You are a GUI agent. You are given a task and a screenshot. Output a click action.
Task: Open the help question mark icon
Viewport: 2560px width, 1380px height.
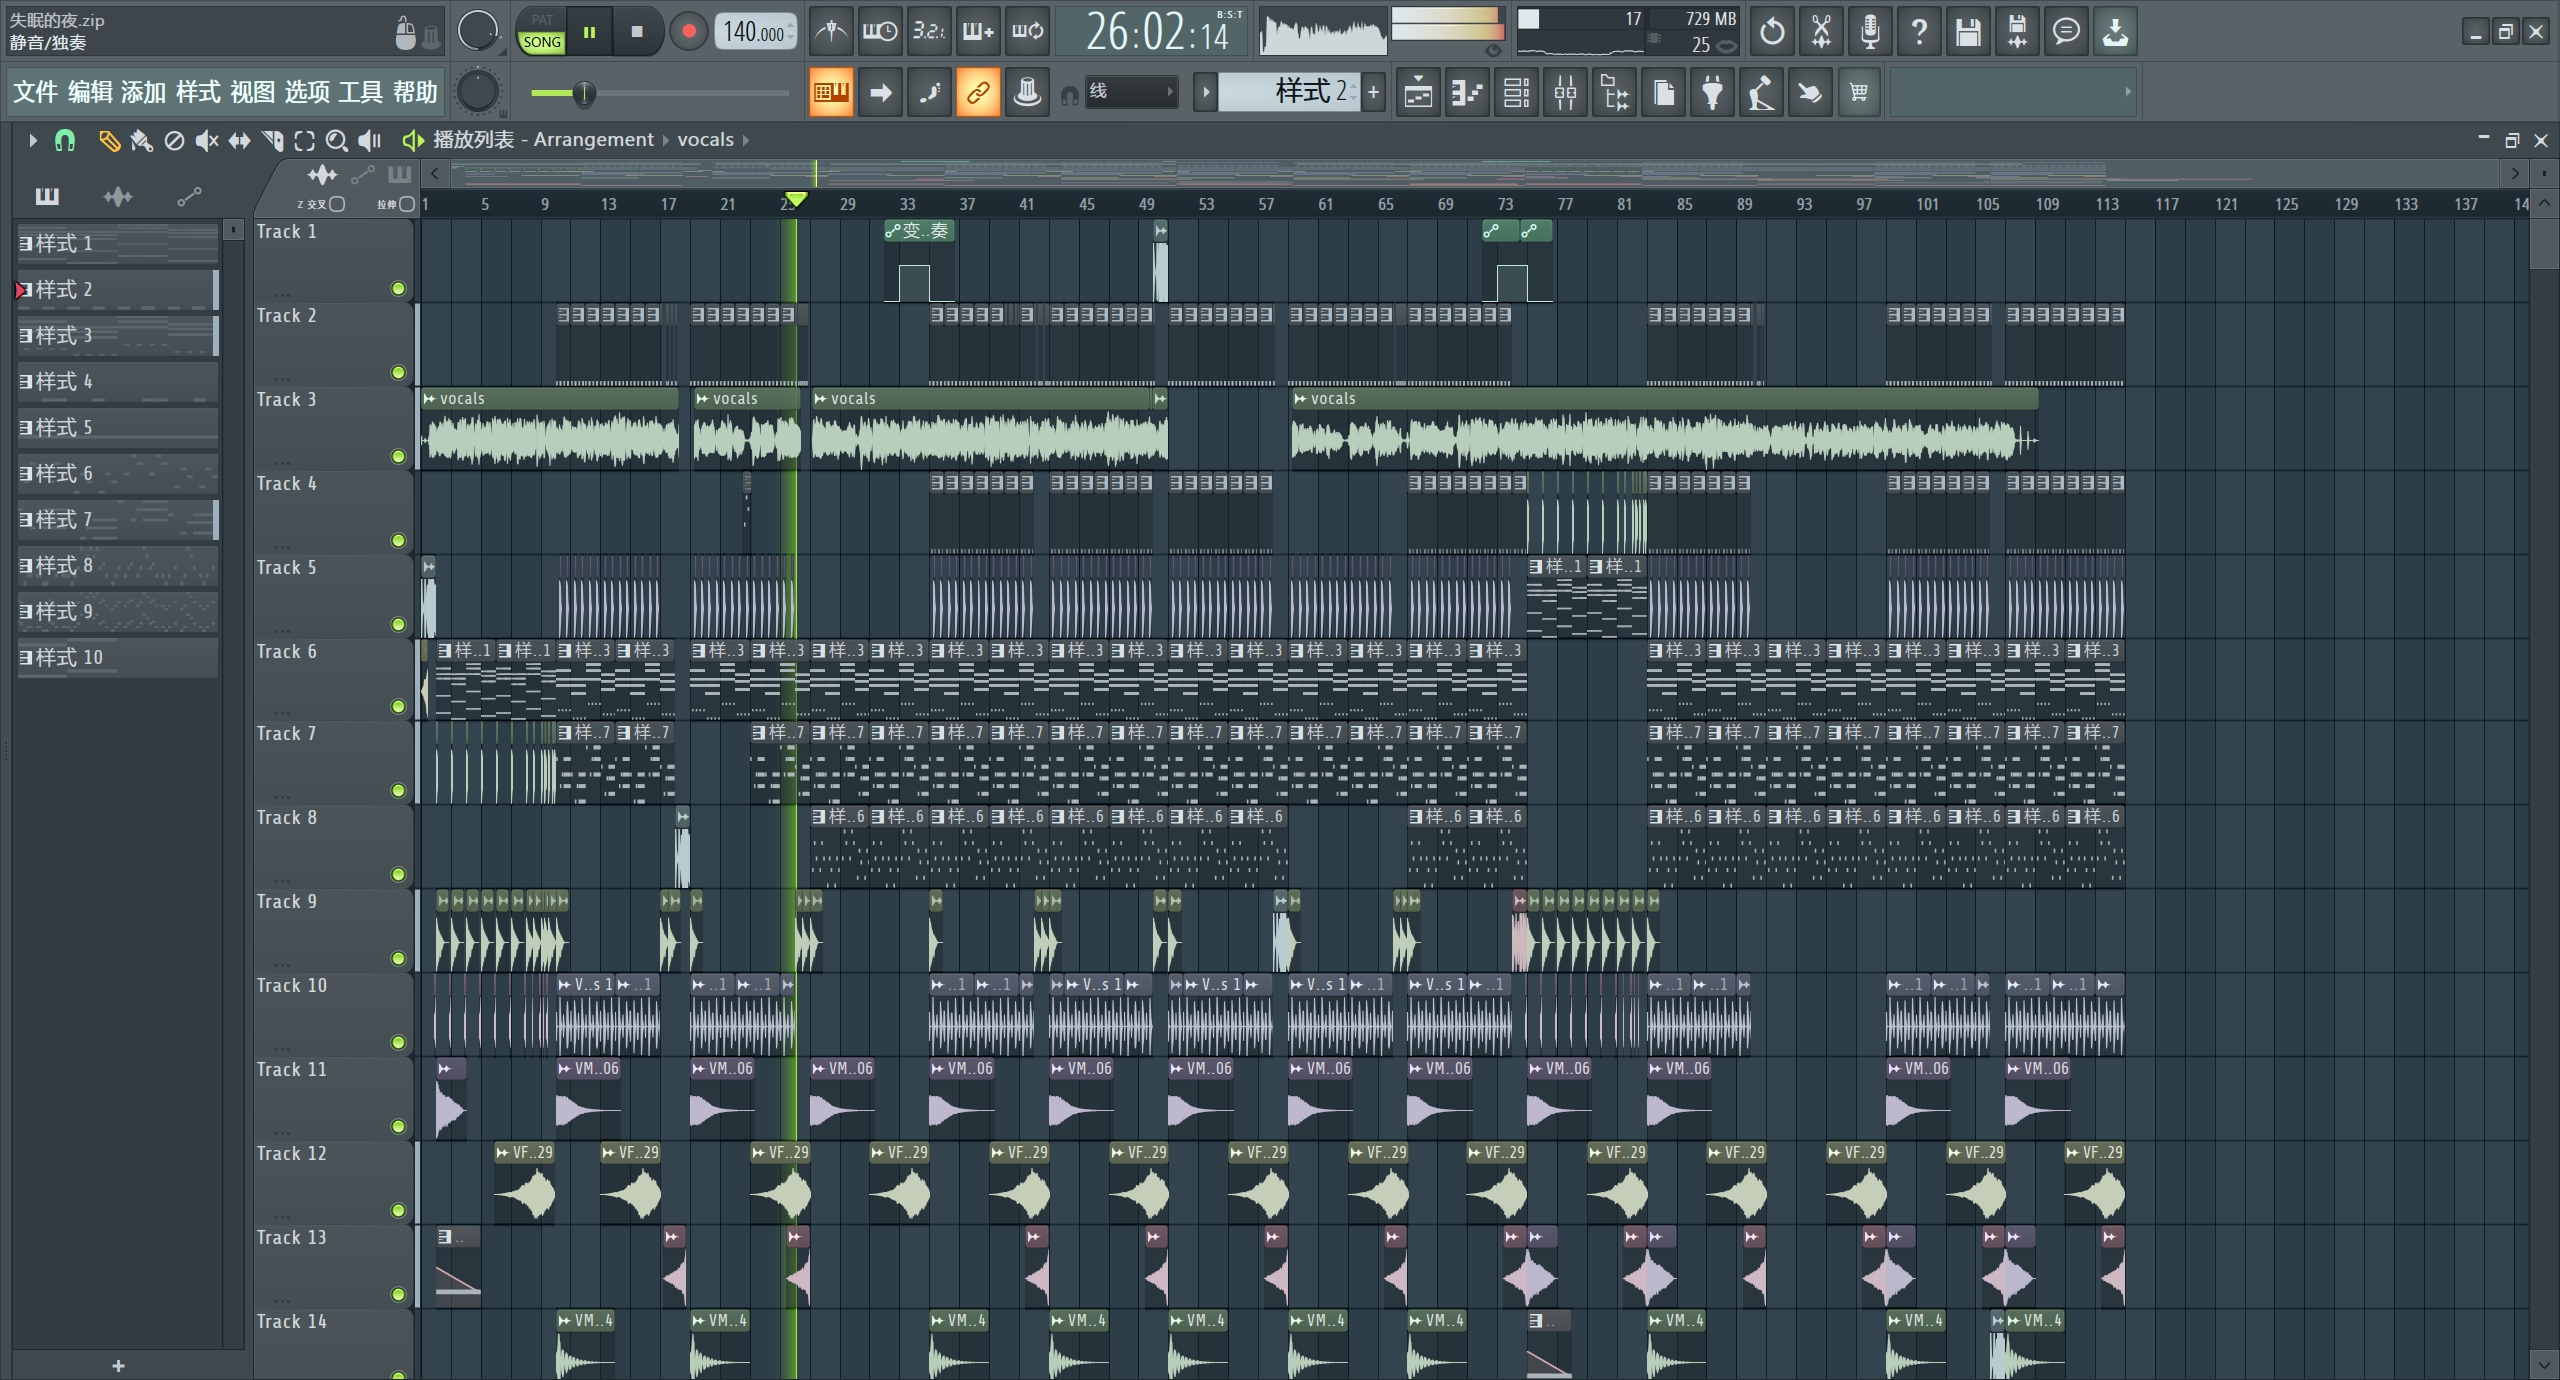pyautogui.click(x=1919, y=32)
